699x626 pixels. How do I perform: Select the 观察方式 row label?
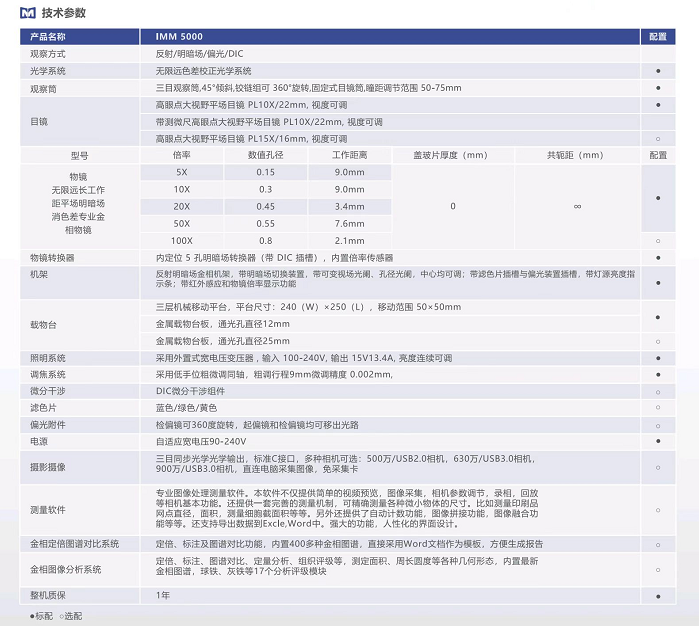(48, 54)
